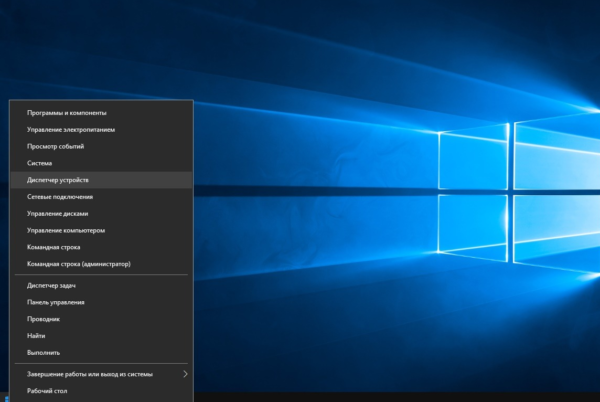
Task: Select Управление электропитанием
Action: [x=101, y=130]
